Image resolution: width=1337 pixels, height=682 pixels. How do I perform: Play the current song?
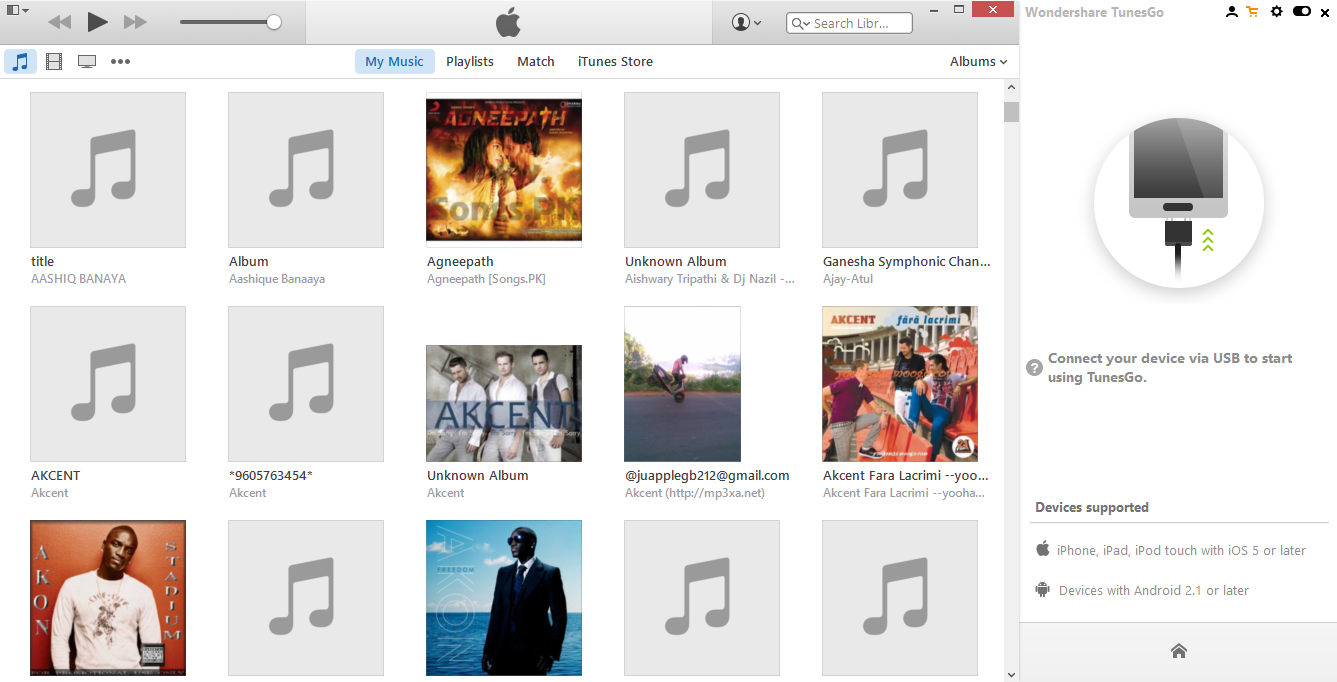click(97, 22)
